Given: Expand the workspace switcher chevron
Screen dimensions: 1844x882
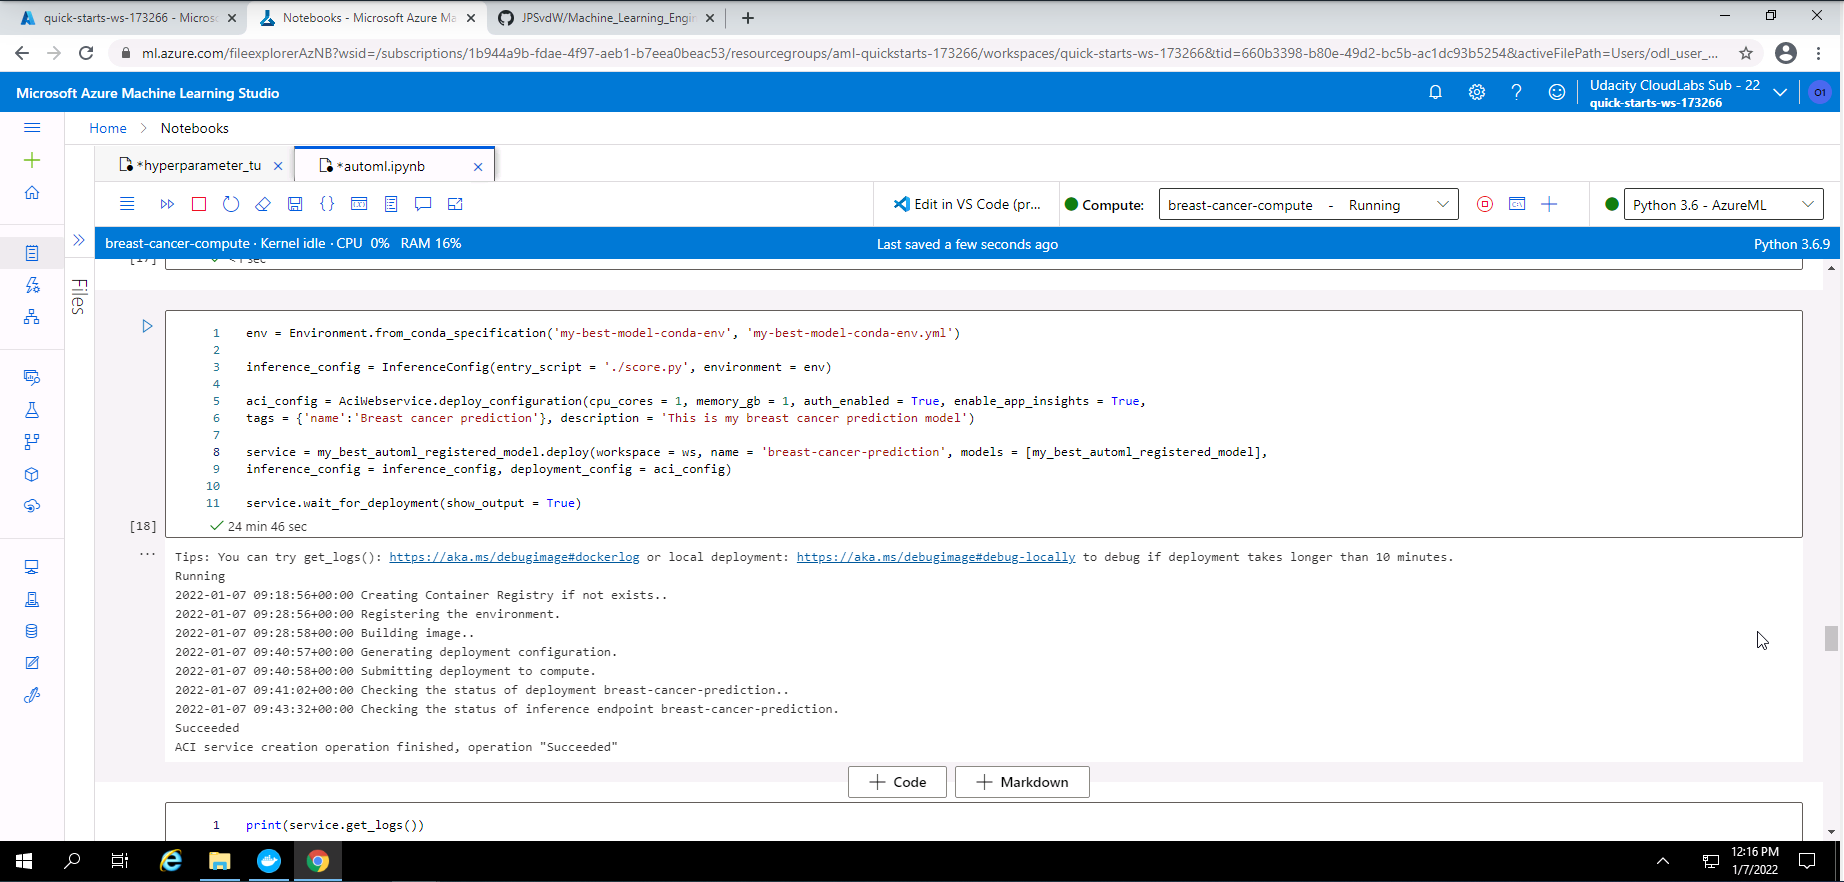Looking at the screenshot, I should (1780, 92).
